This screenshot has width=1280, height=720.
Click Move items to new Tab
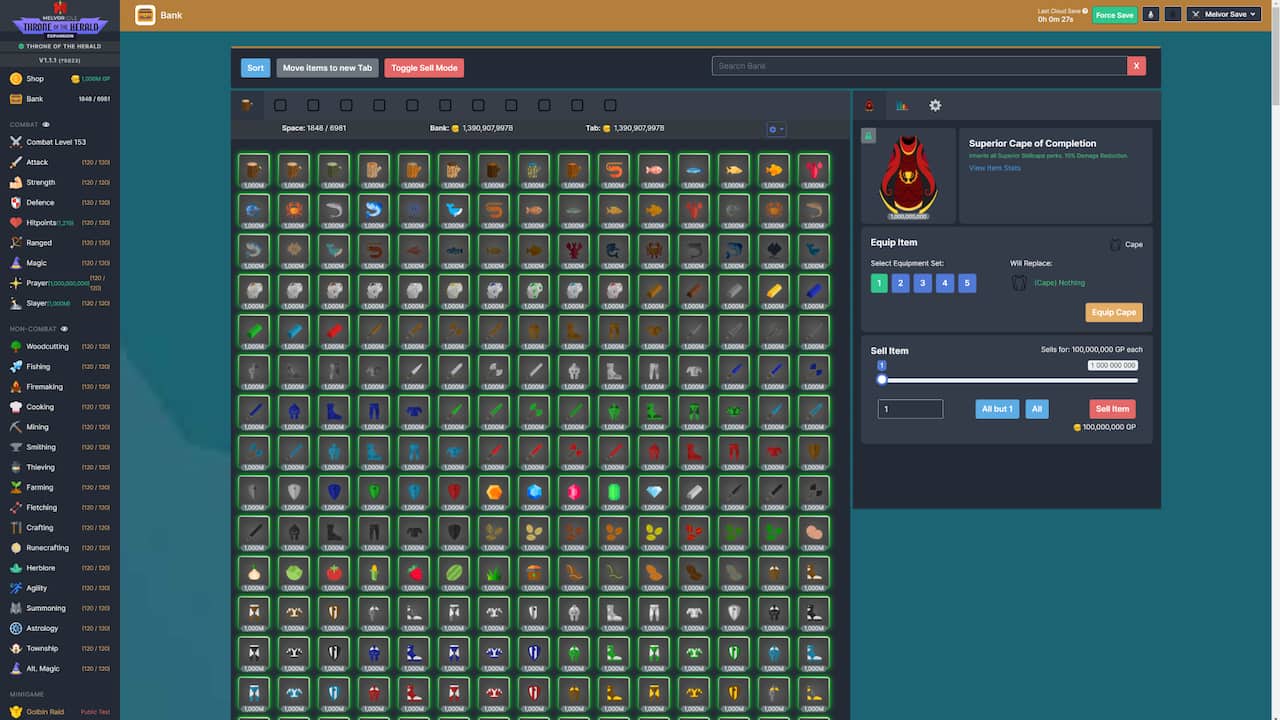click(x=327, y=68)
